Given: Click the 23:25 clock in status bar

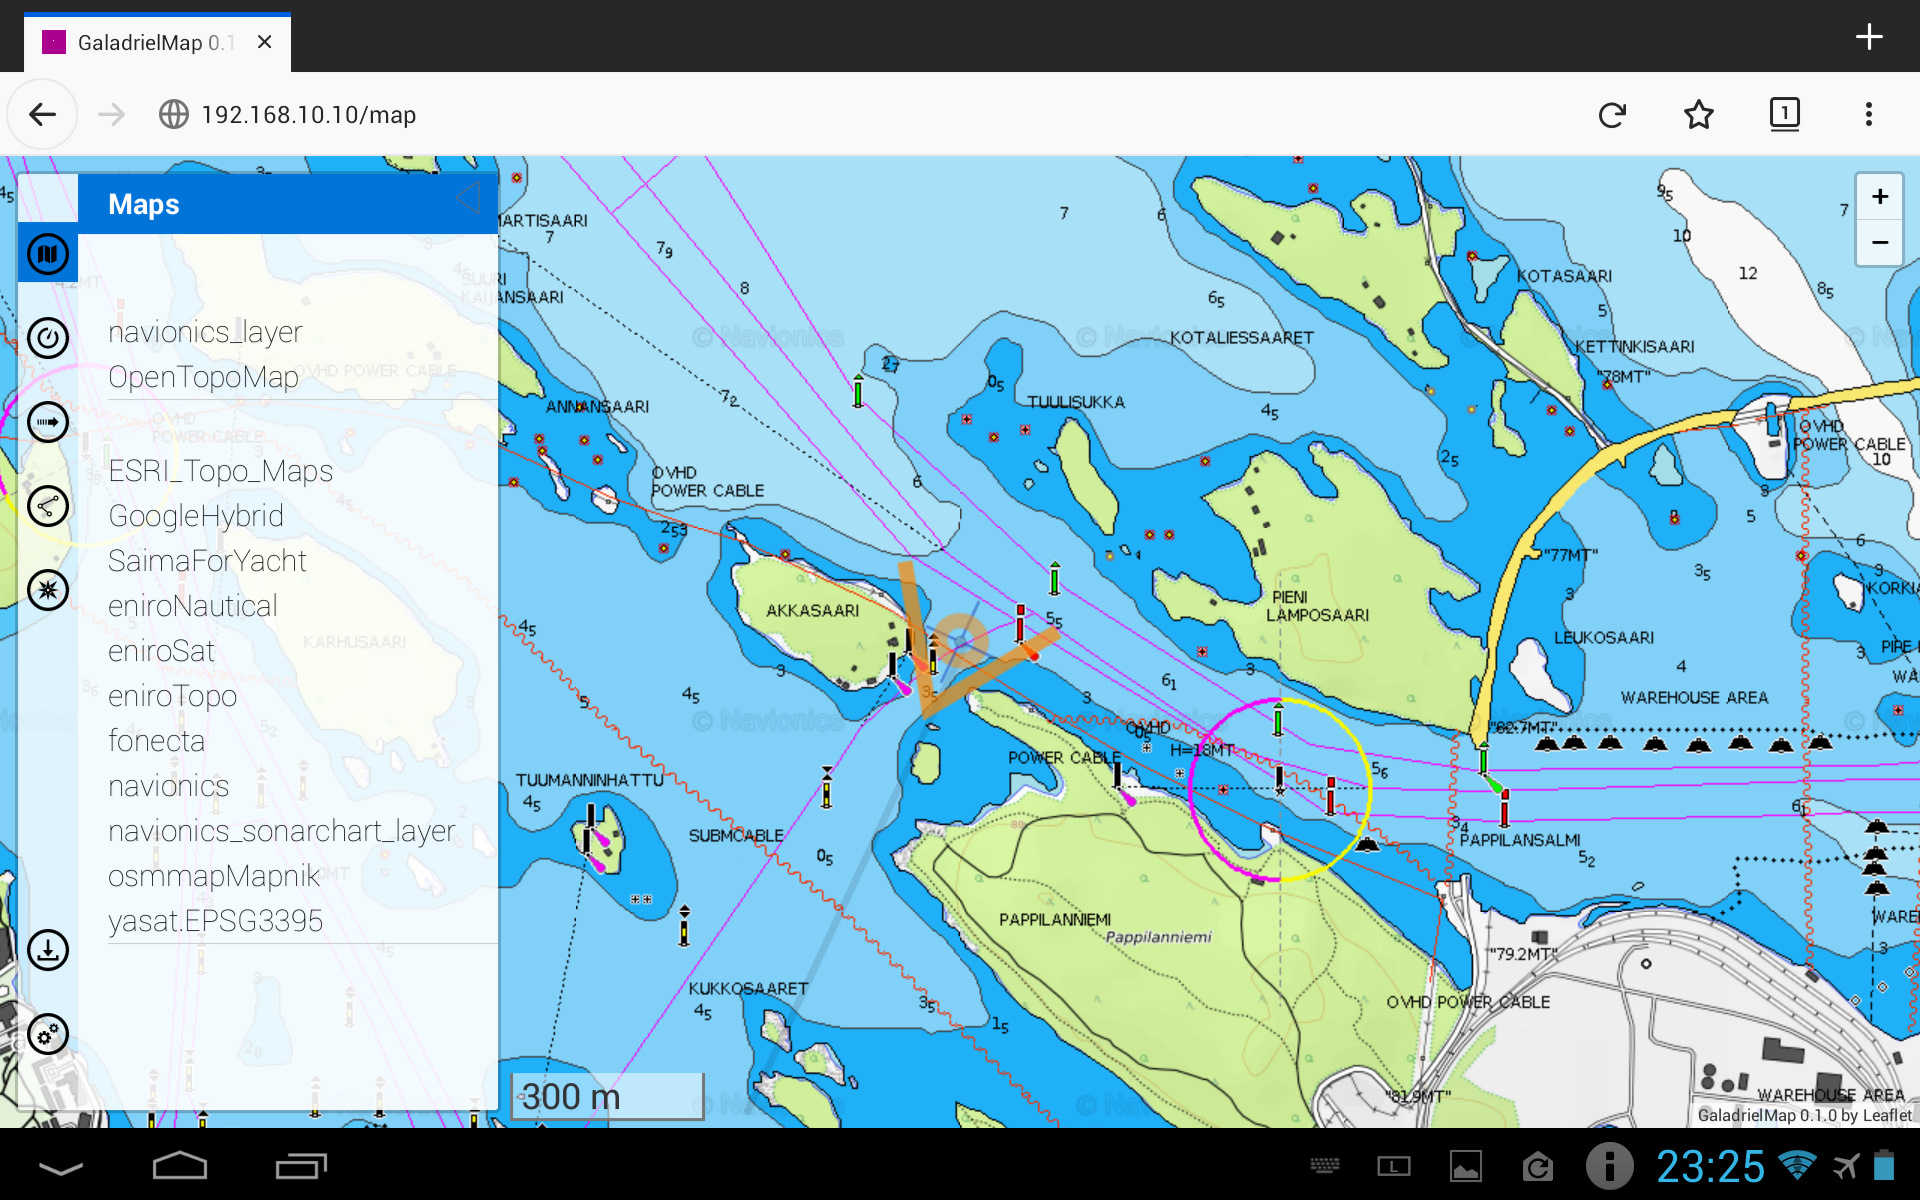Looking at the screenshot, I should pyautogui.click(x=1711, y=1166).
